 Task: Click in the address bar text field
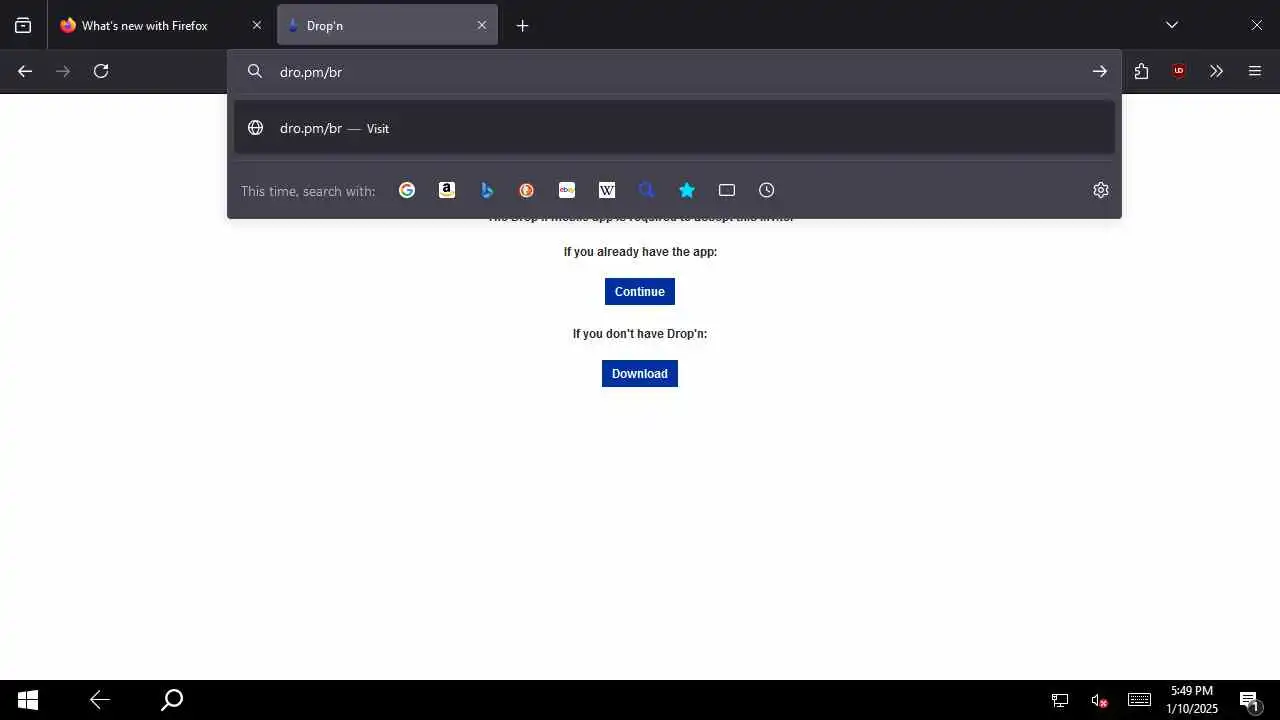tap(675, 72)
